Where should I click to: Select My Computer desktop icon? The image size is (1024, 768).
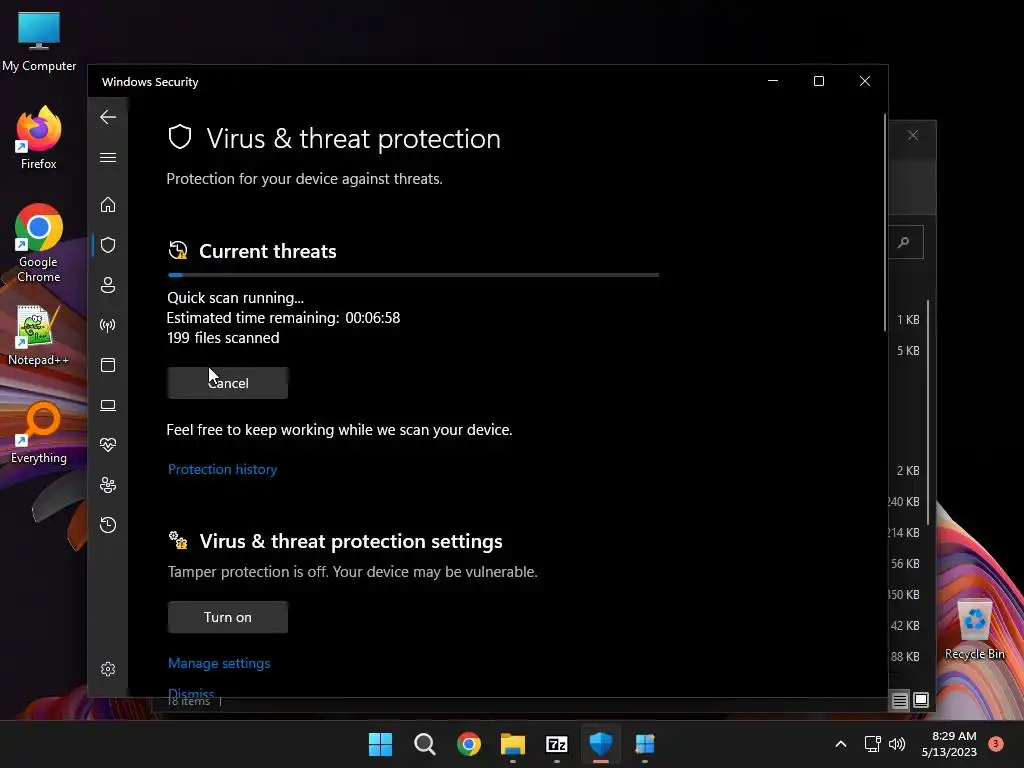39,42
